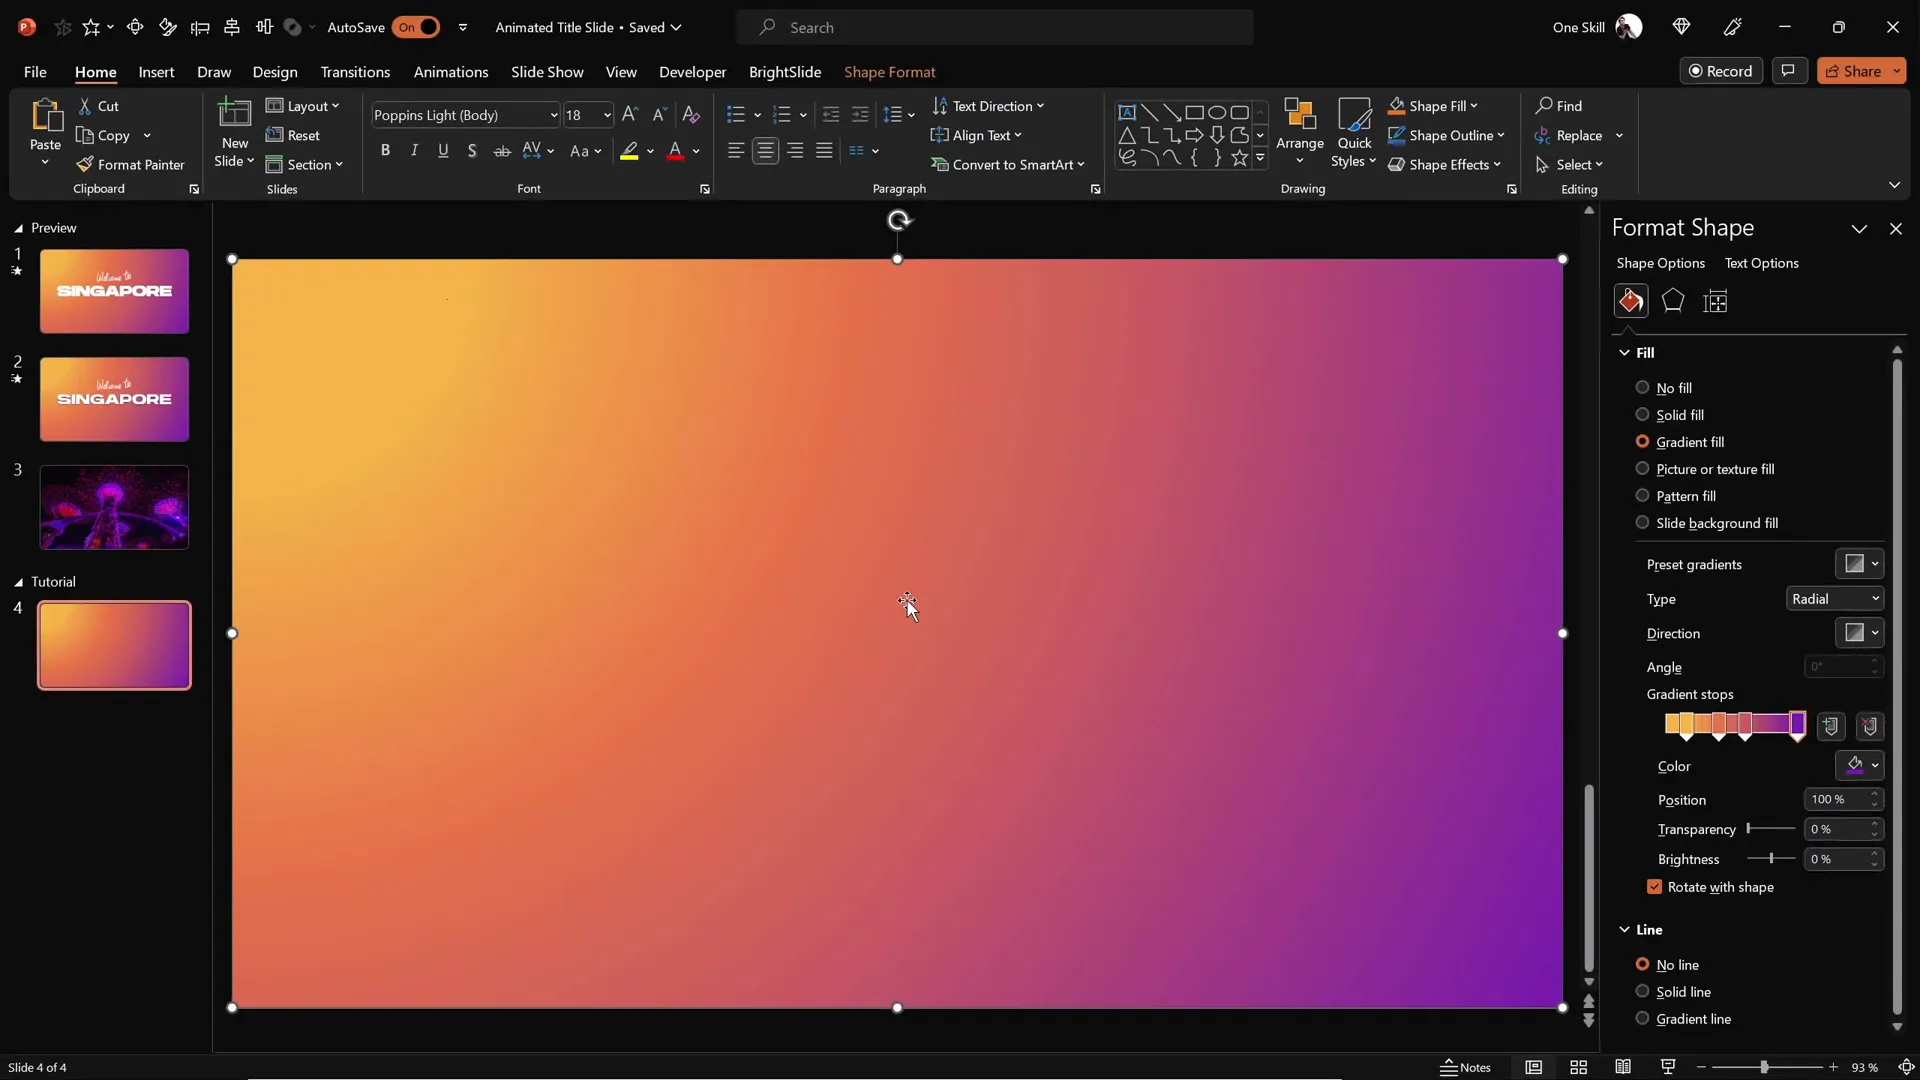Select the No fill radio button
This screenshot has width=1920, height=1080.
click(1642, 387)
